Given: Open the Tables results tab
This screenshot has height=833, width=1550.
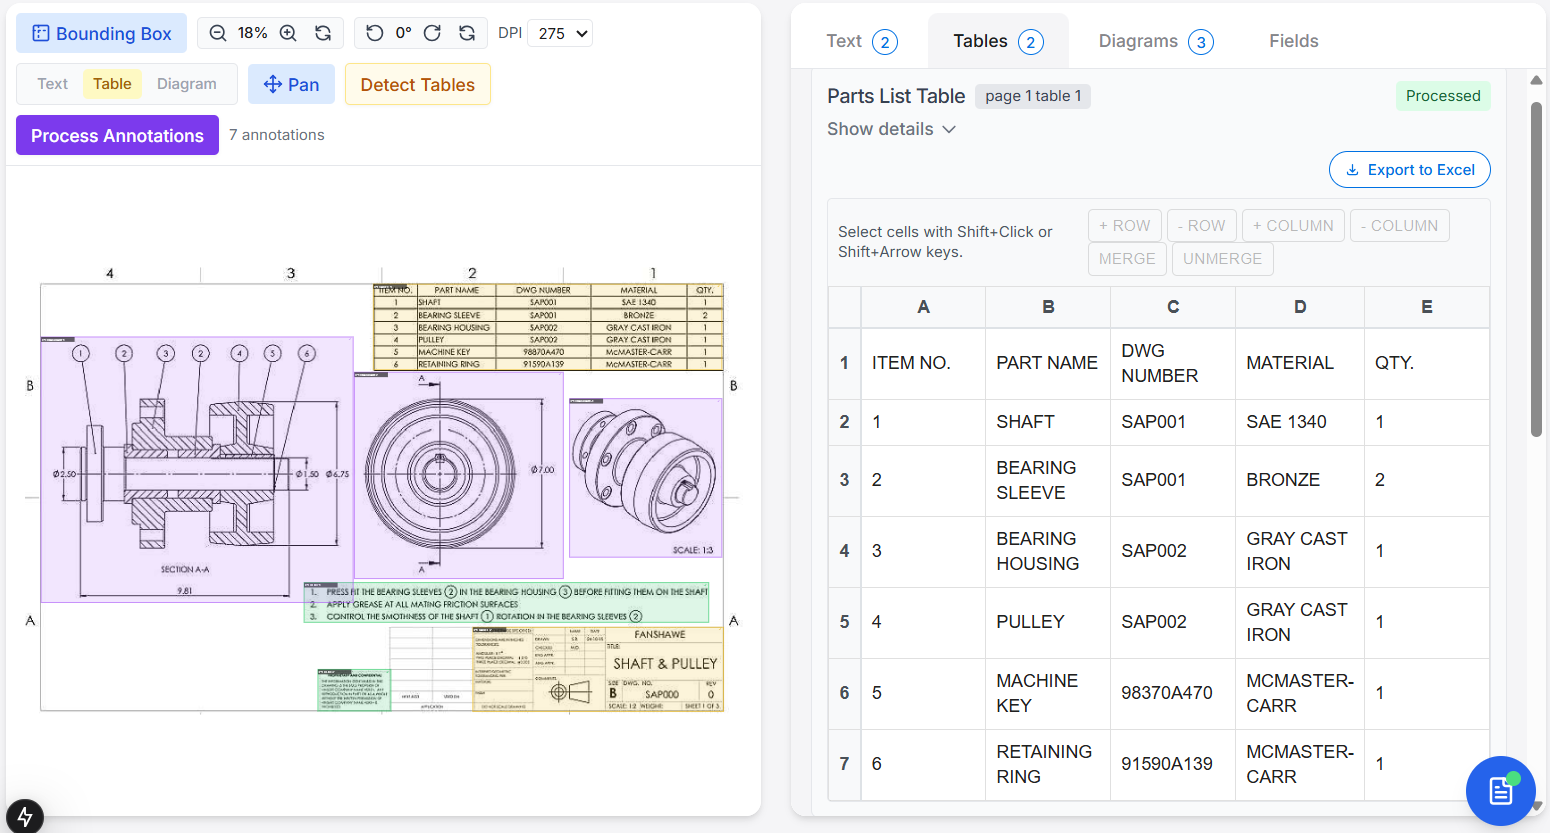Looking at the screenshot, I should 998,41.
